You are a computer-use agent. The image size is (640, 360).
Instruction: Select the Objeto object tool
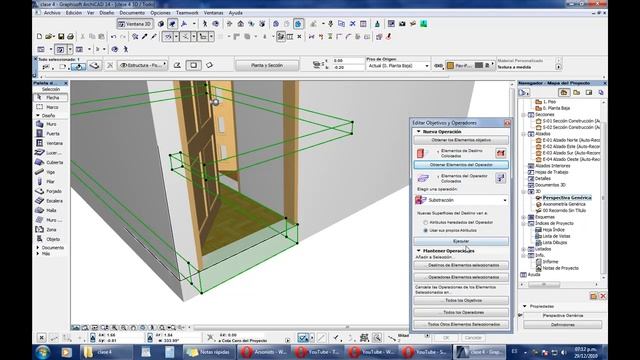[51, 239]
